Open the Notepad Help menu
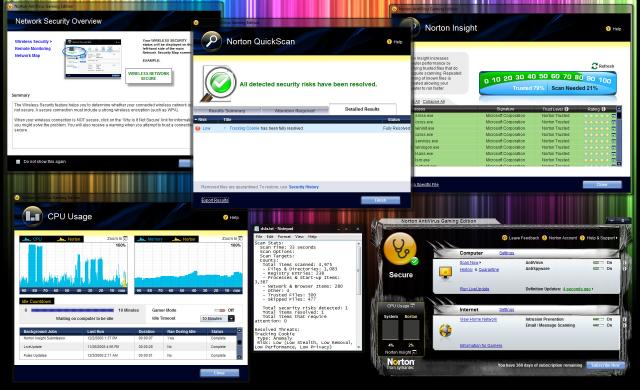Viewport: 640px width, 390px height. click(312, 237)
